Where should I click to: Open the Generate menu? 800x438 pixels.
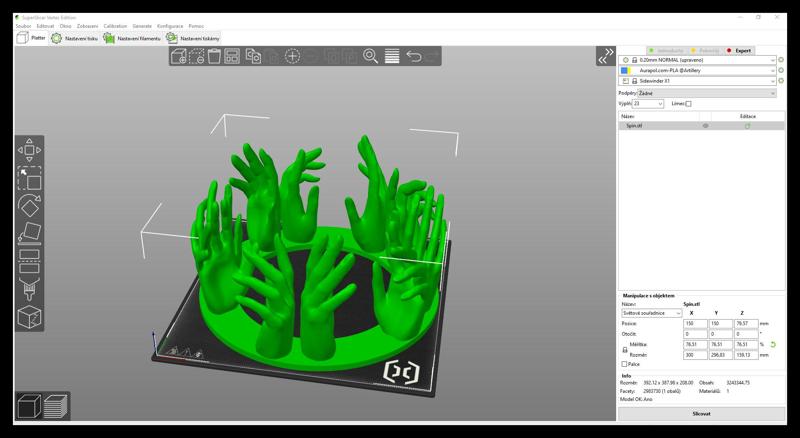pos(142,26)
